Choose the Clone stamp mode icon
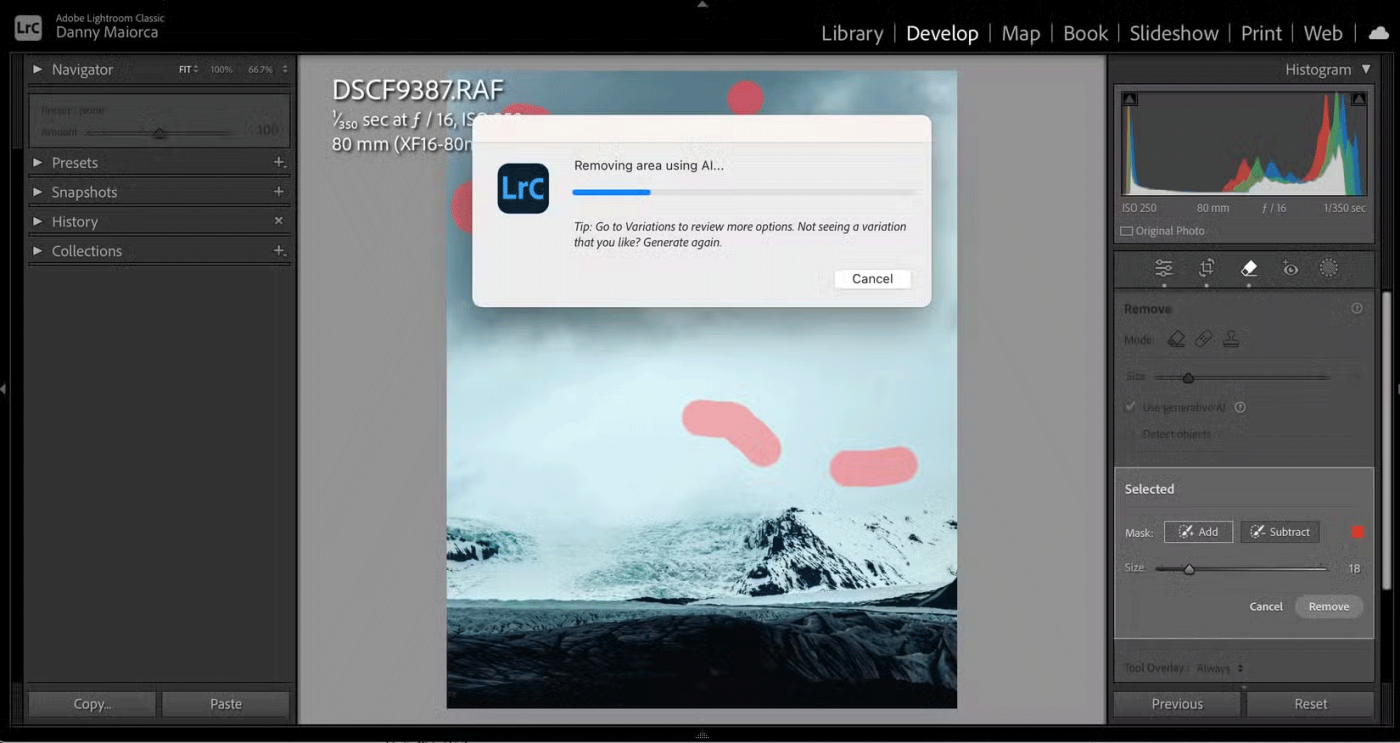 1231,340
